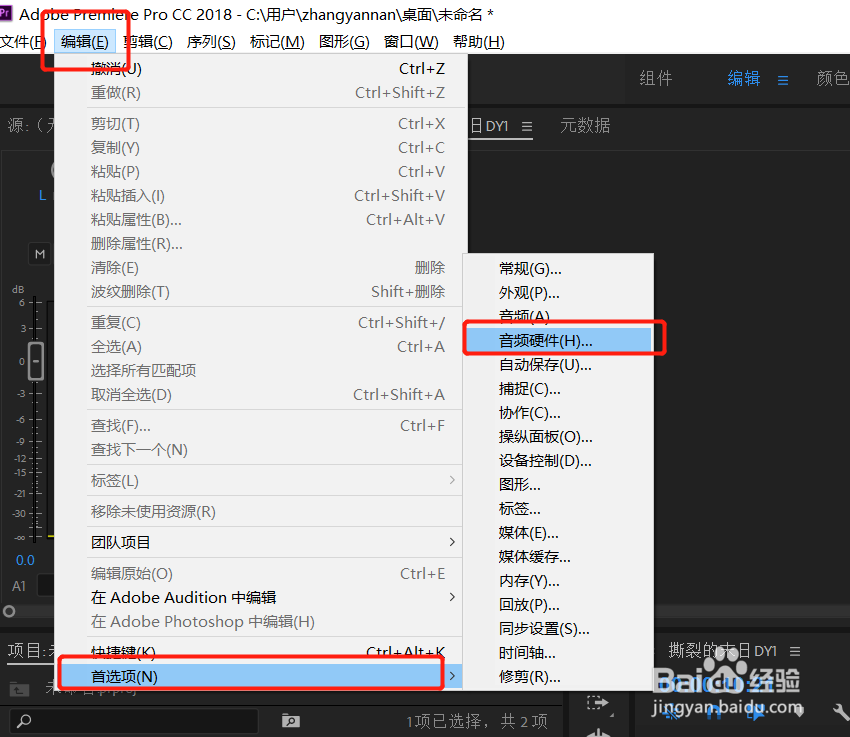The image size is (850, 737).
Task: Open 内存(Y)... preferences
Action: click(558, 581)
